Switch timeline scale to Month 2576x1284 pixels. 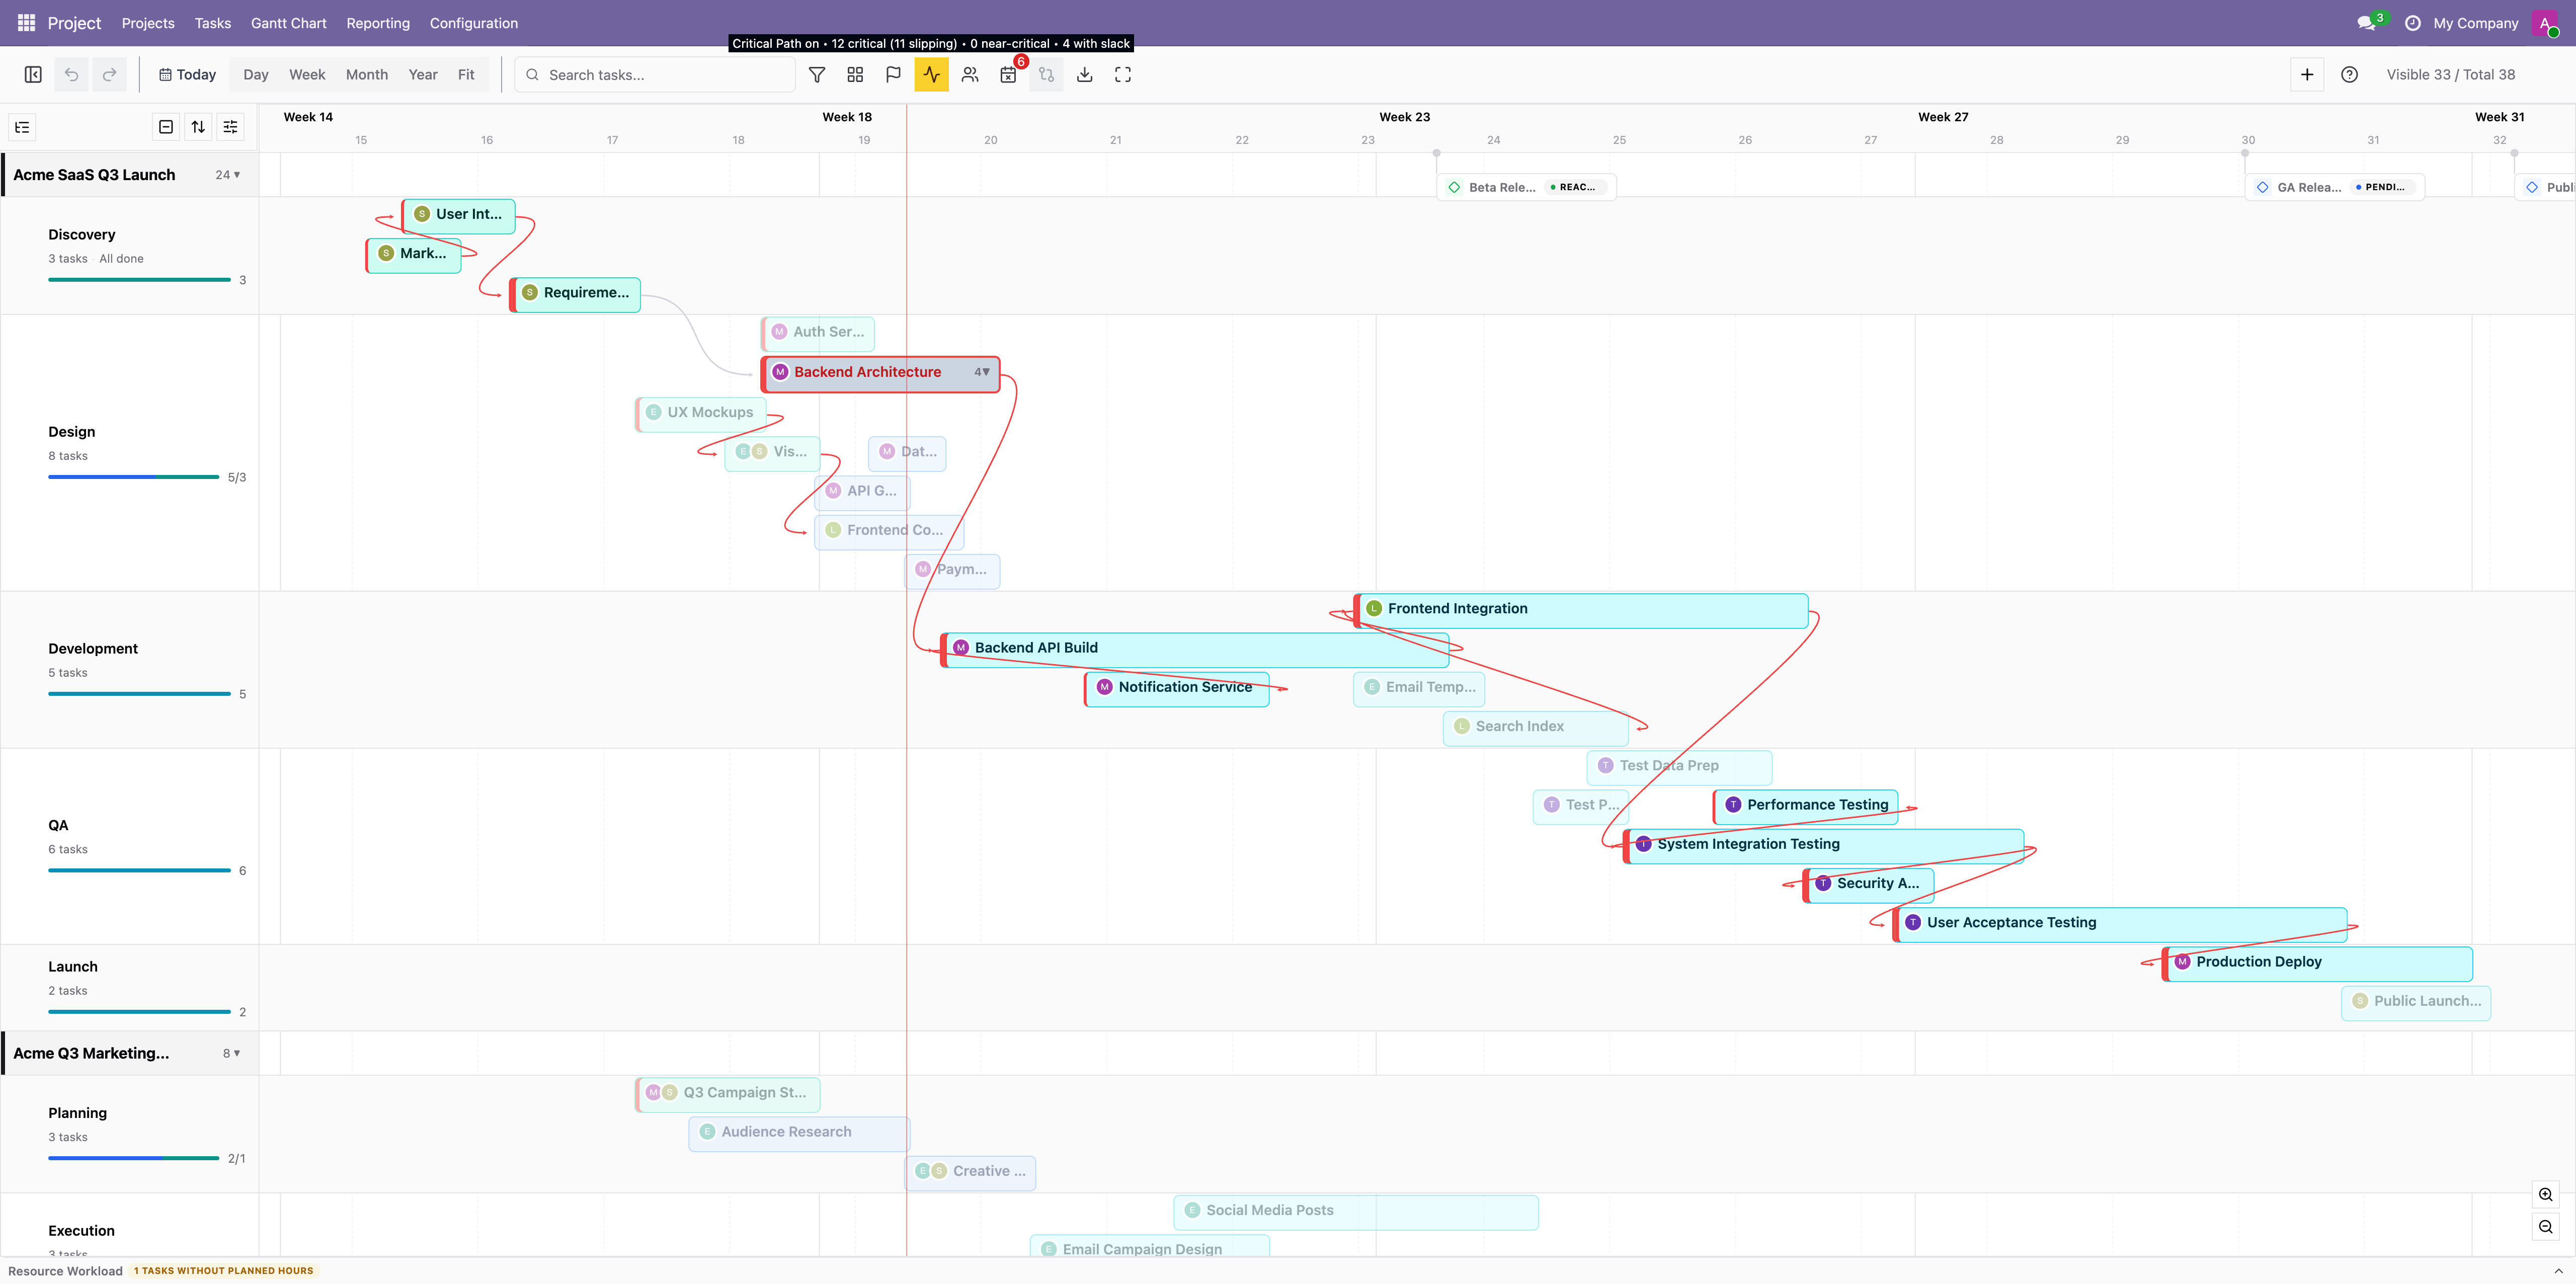coord(367,75)
